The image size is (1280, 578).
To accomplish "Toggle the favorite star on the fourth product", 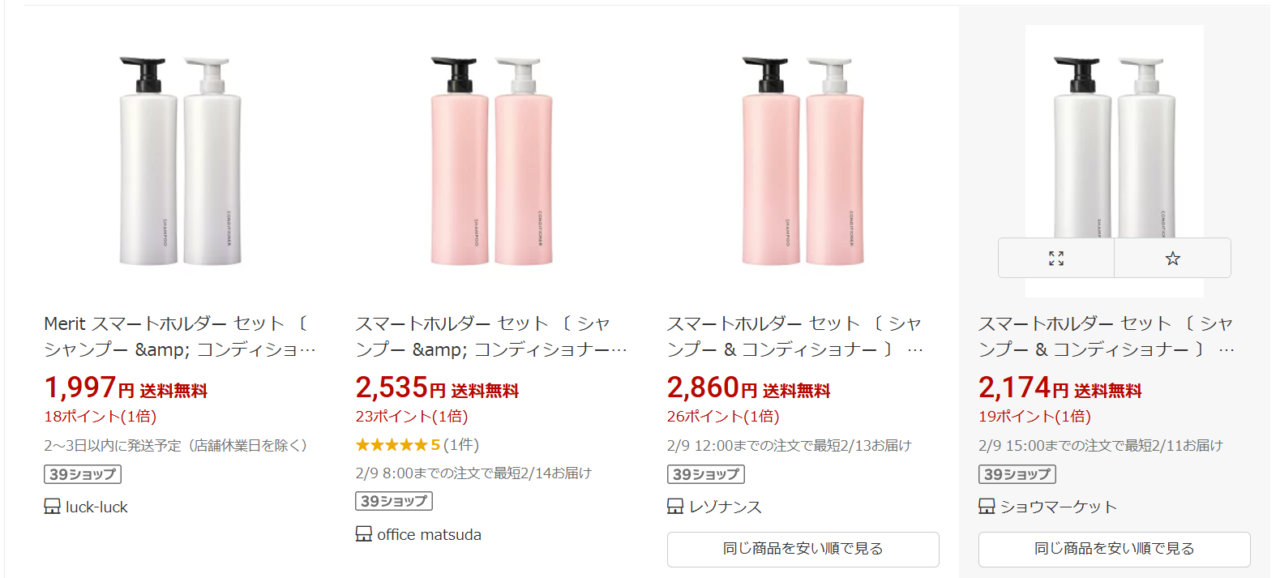I will [x=1173, y=258].
